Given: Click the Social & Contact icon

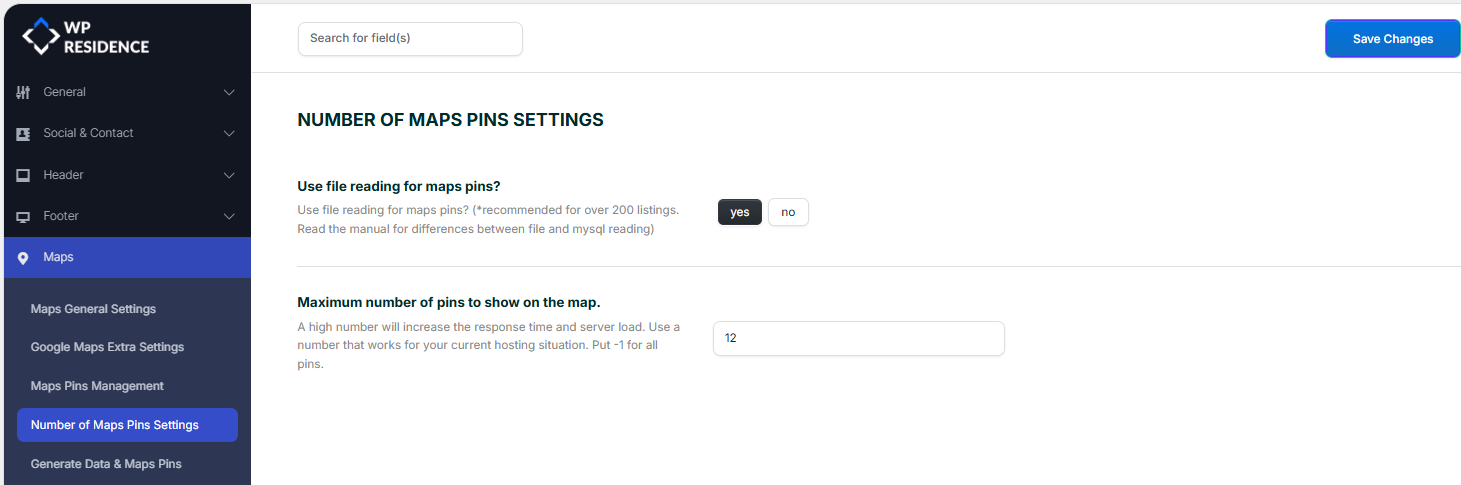Looking at the screenshot, I should pos(23,134).
